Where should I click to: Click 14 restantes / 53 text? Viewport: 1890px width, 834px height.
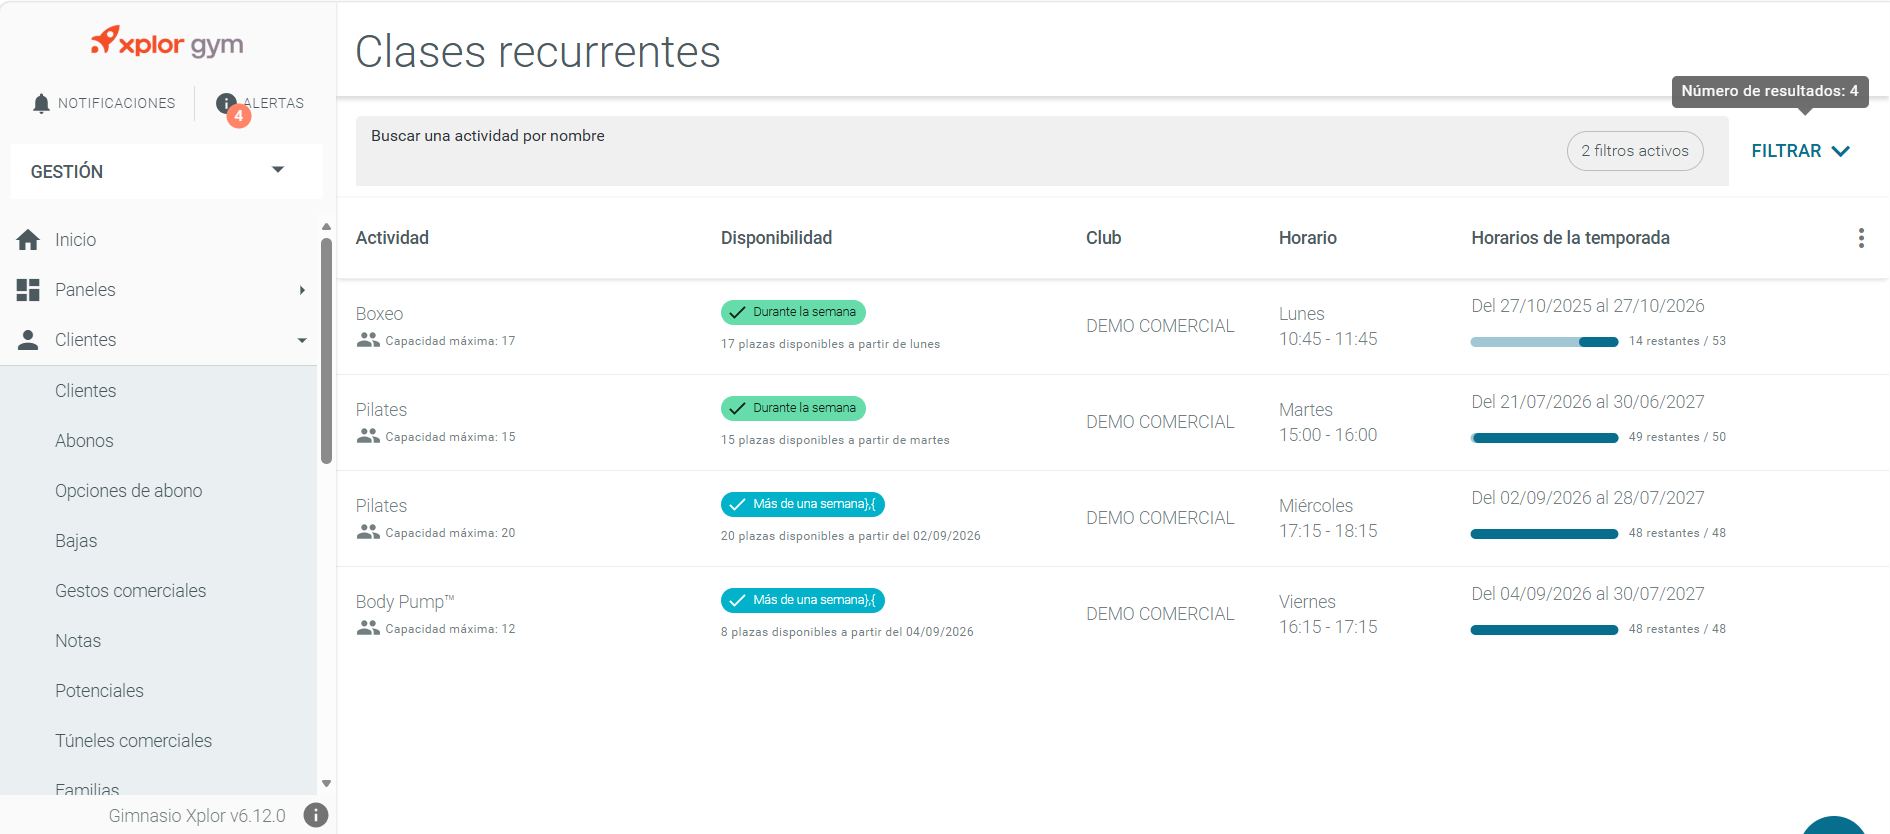pyautogui.click(x=1677, y=341)
